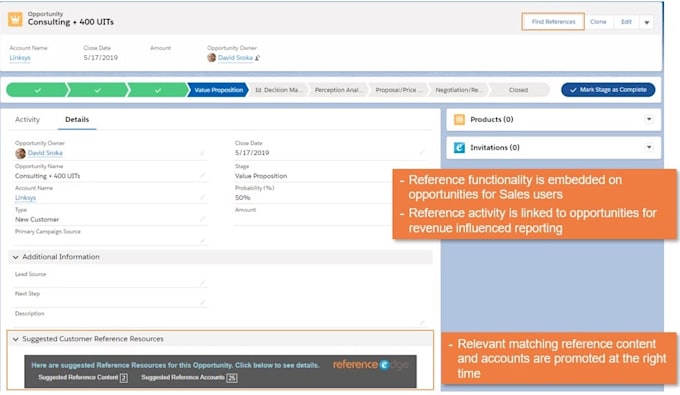
Task: Click Products (0) heading
Action: tap(492, 119)
